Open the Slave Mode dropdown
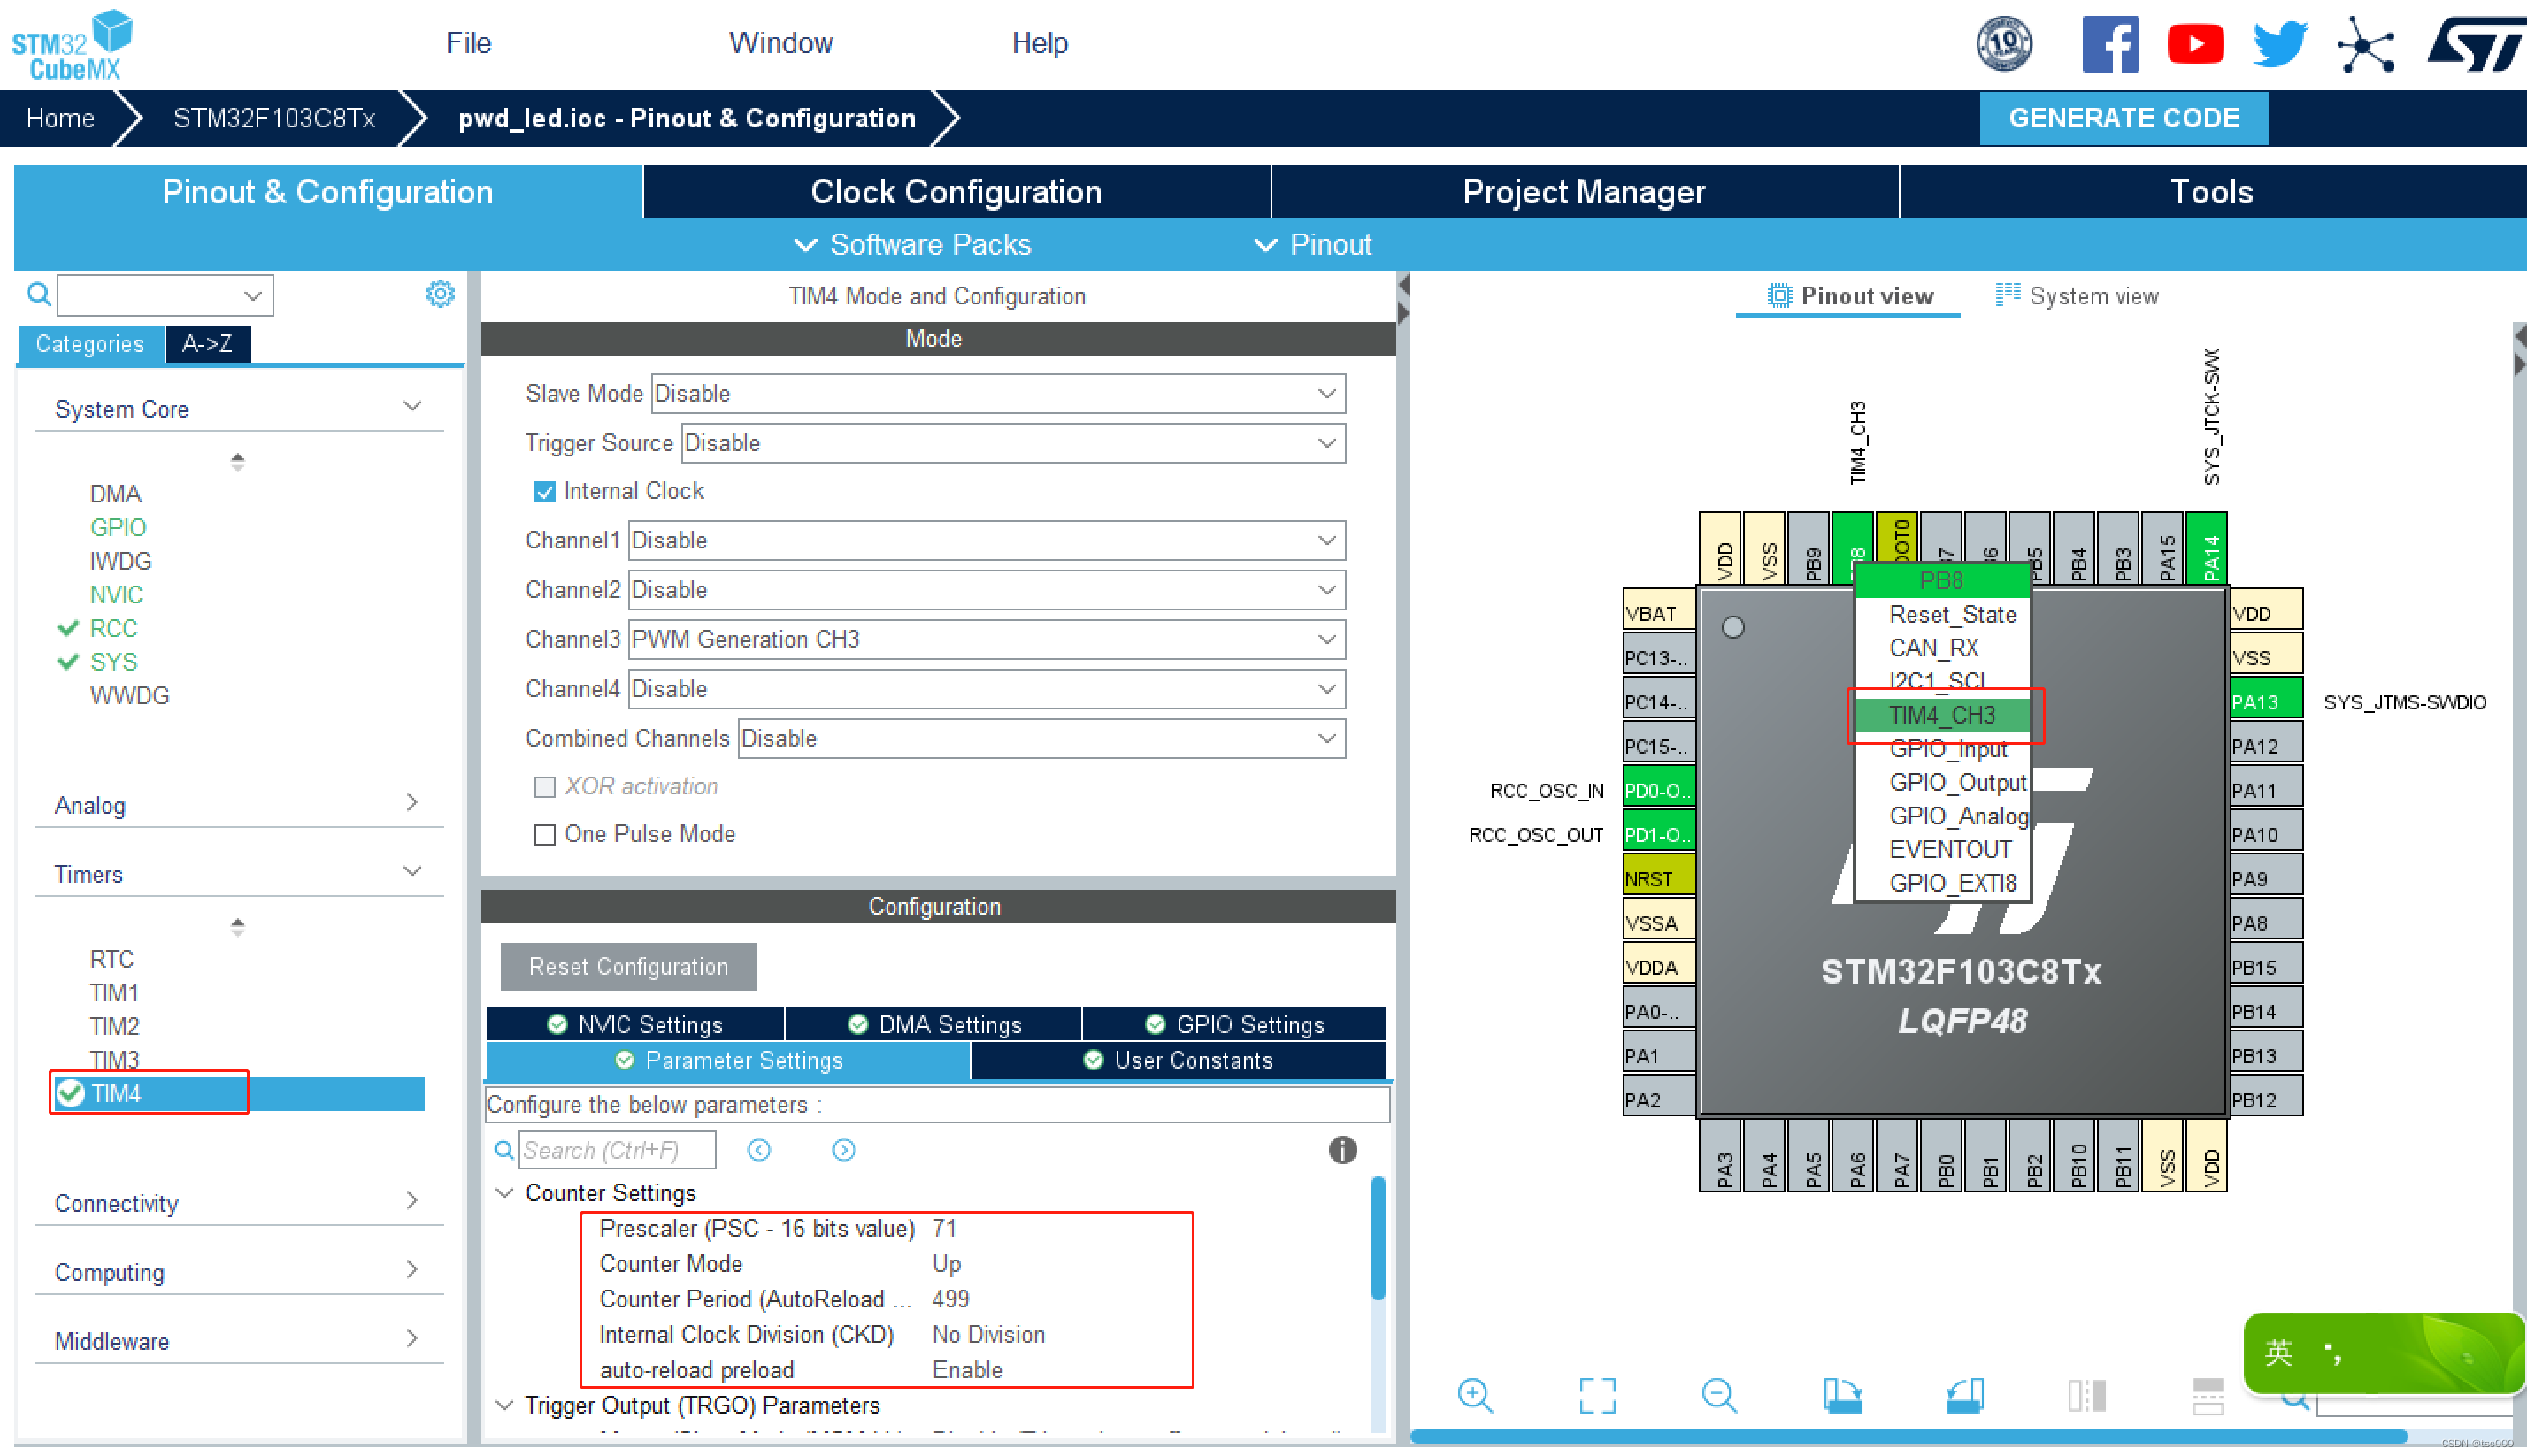Screen dimensions: 2527x1456 [x=997, y=393]
